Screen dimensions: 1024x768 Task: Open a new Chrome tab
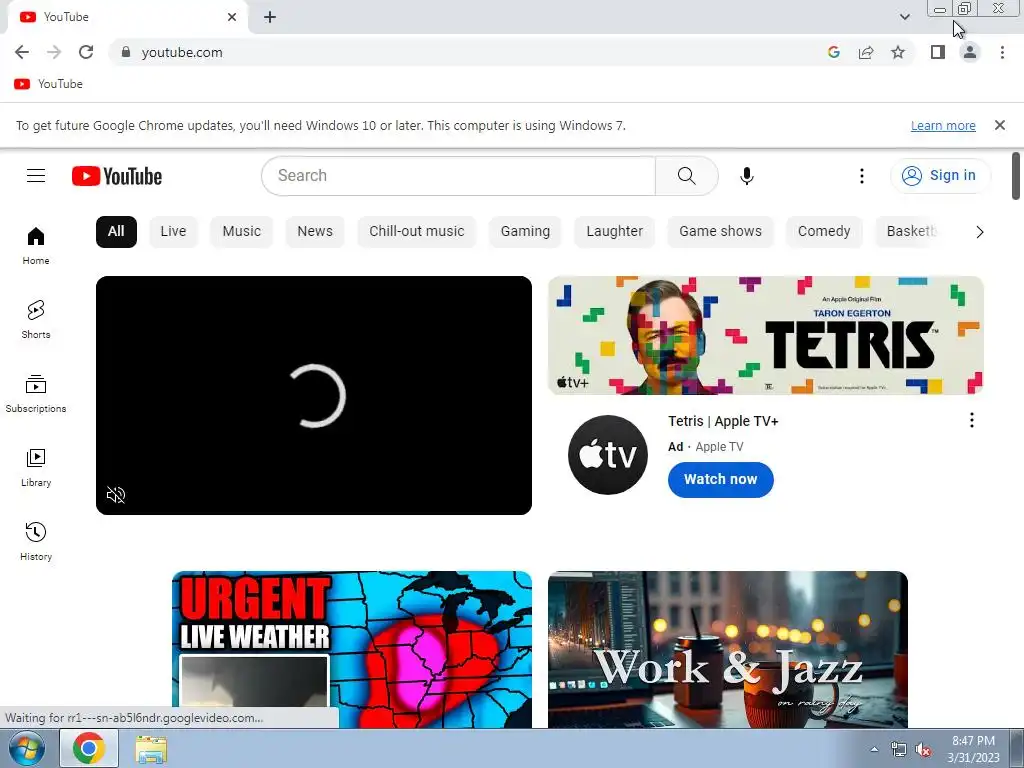[270, 17]
